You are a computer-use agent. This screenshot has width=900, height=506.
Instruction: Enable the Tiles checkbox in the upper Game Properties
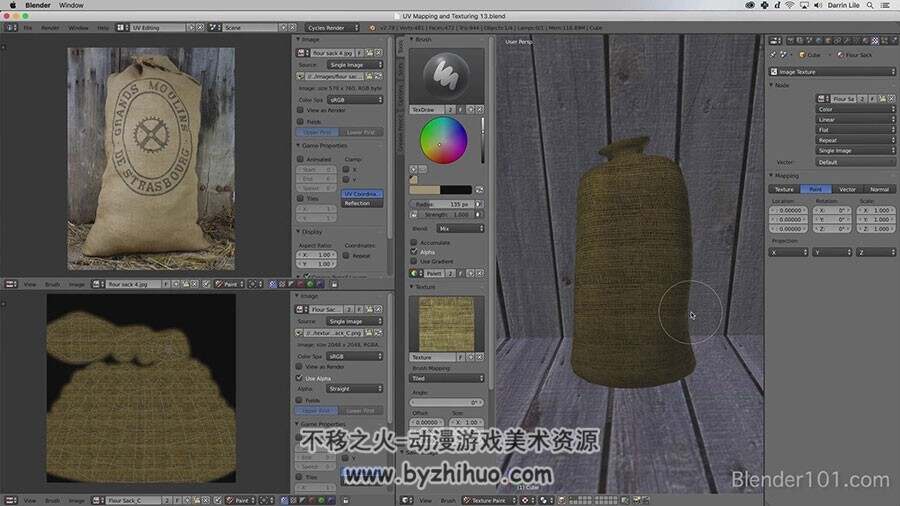click(x=300, y=198)
